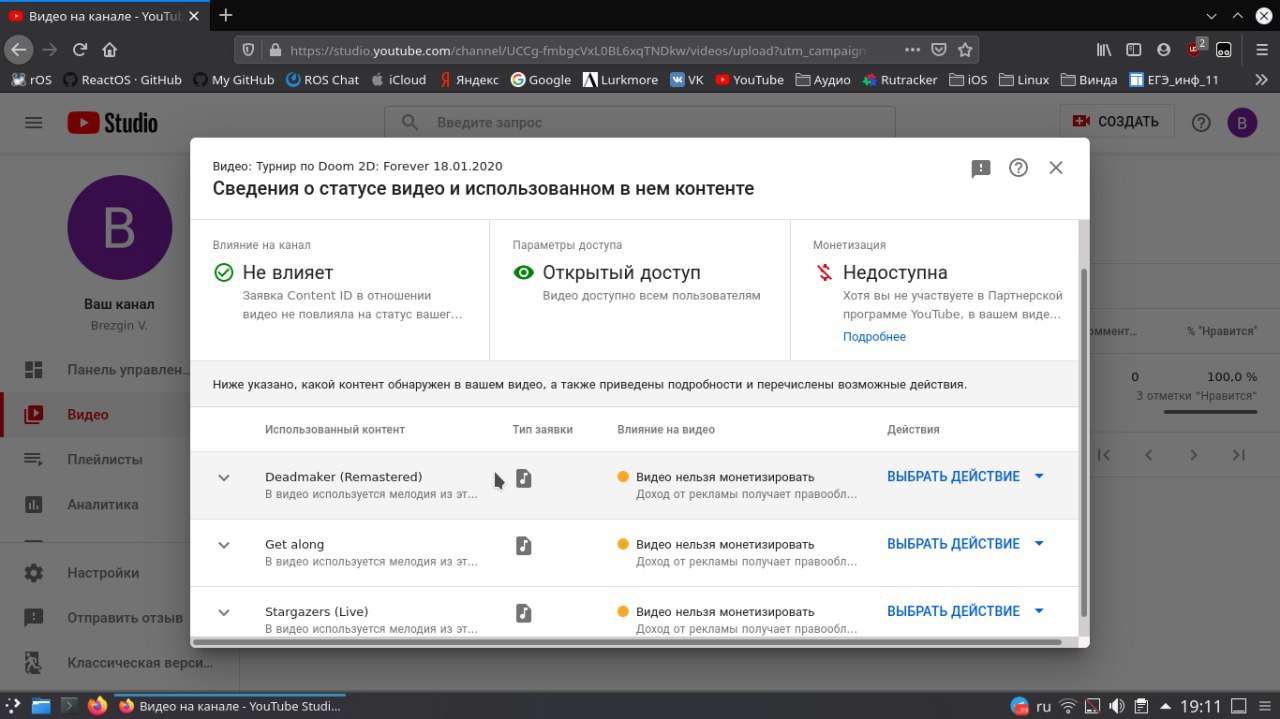Expand the Stargazers (Live) row
Screen dimensions: 1280x719
224,612
